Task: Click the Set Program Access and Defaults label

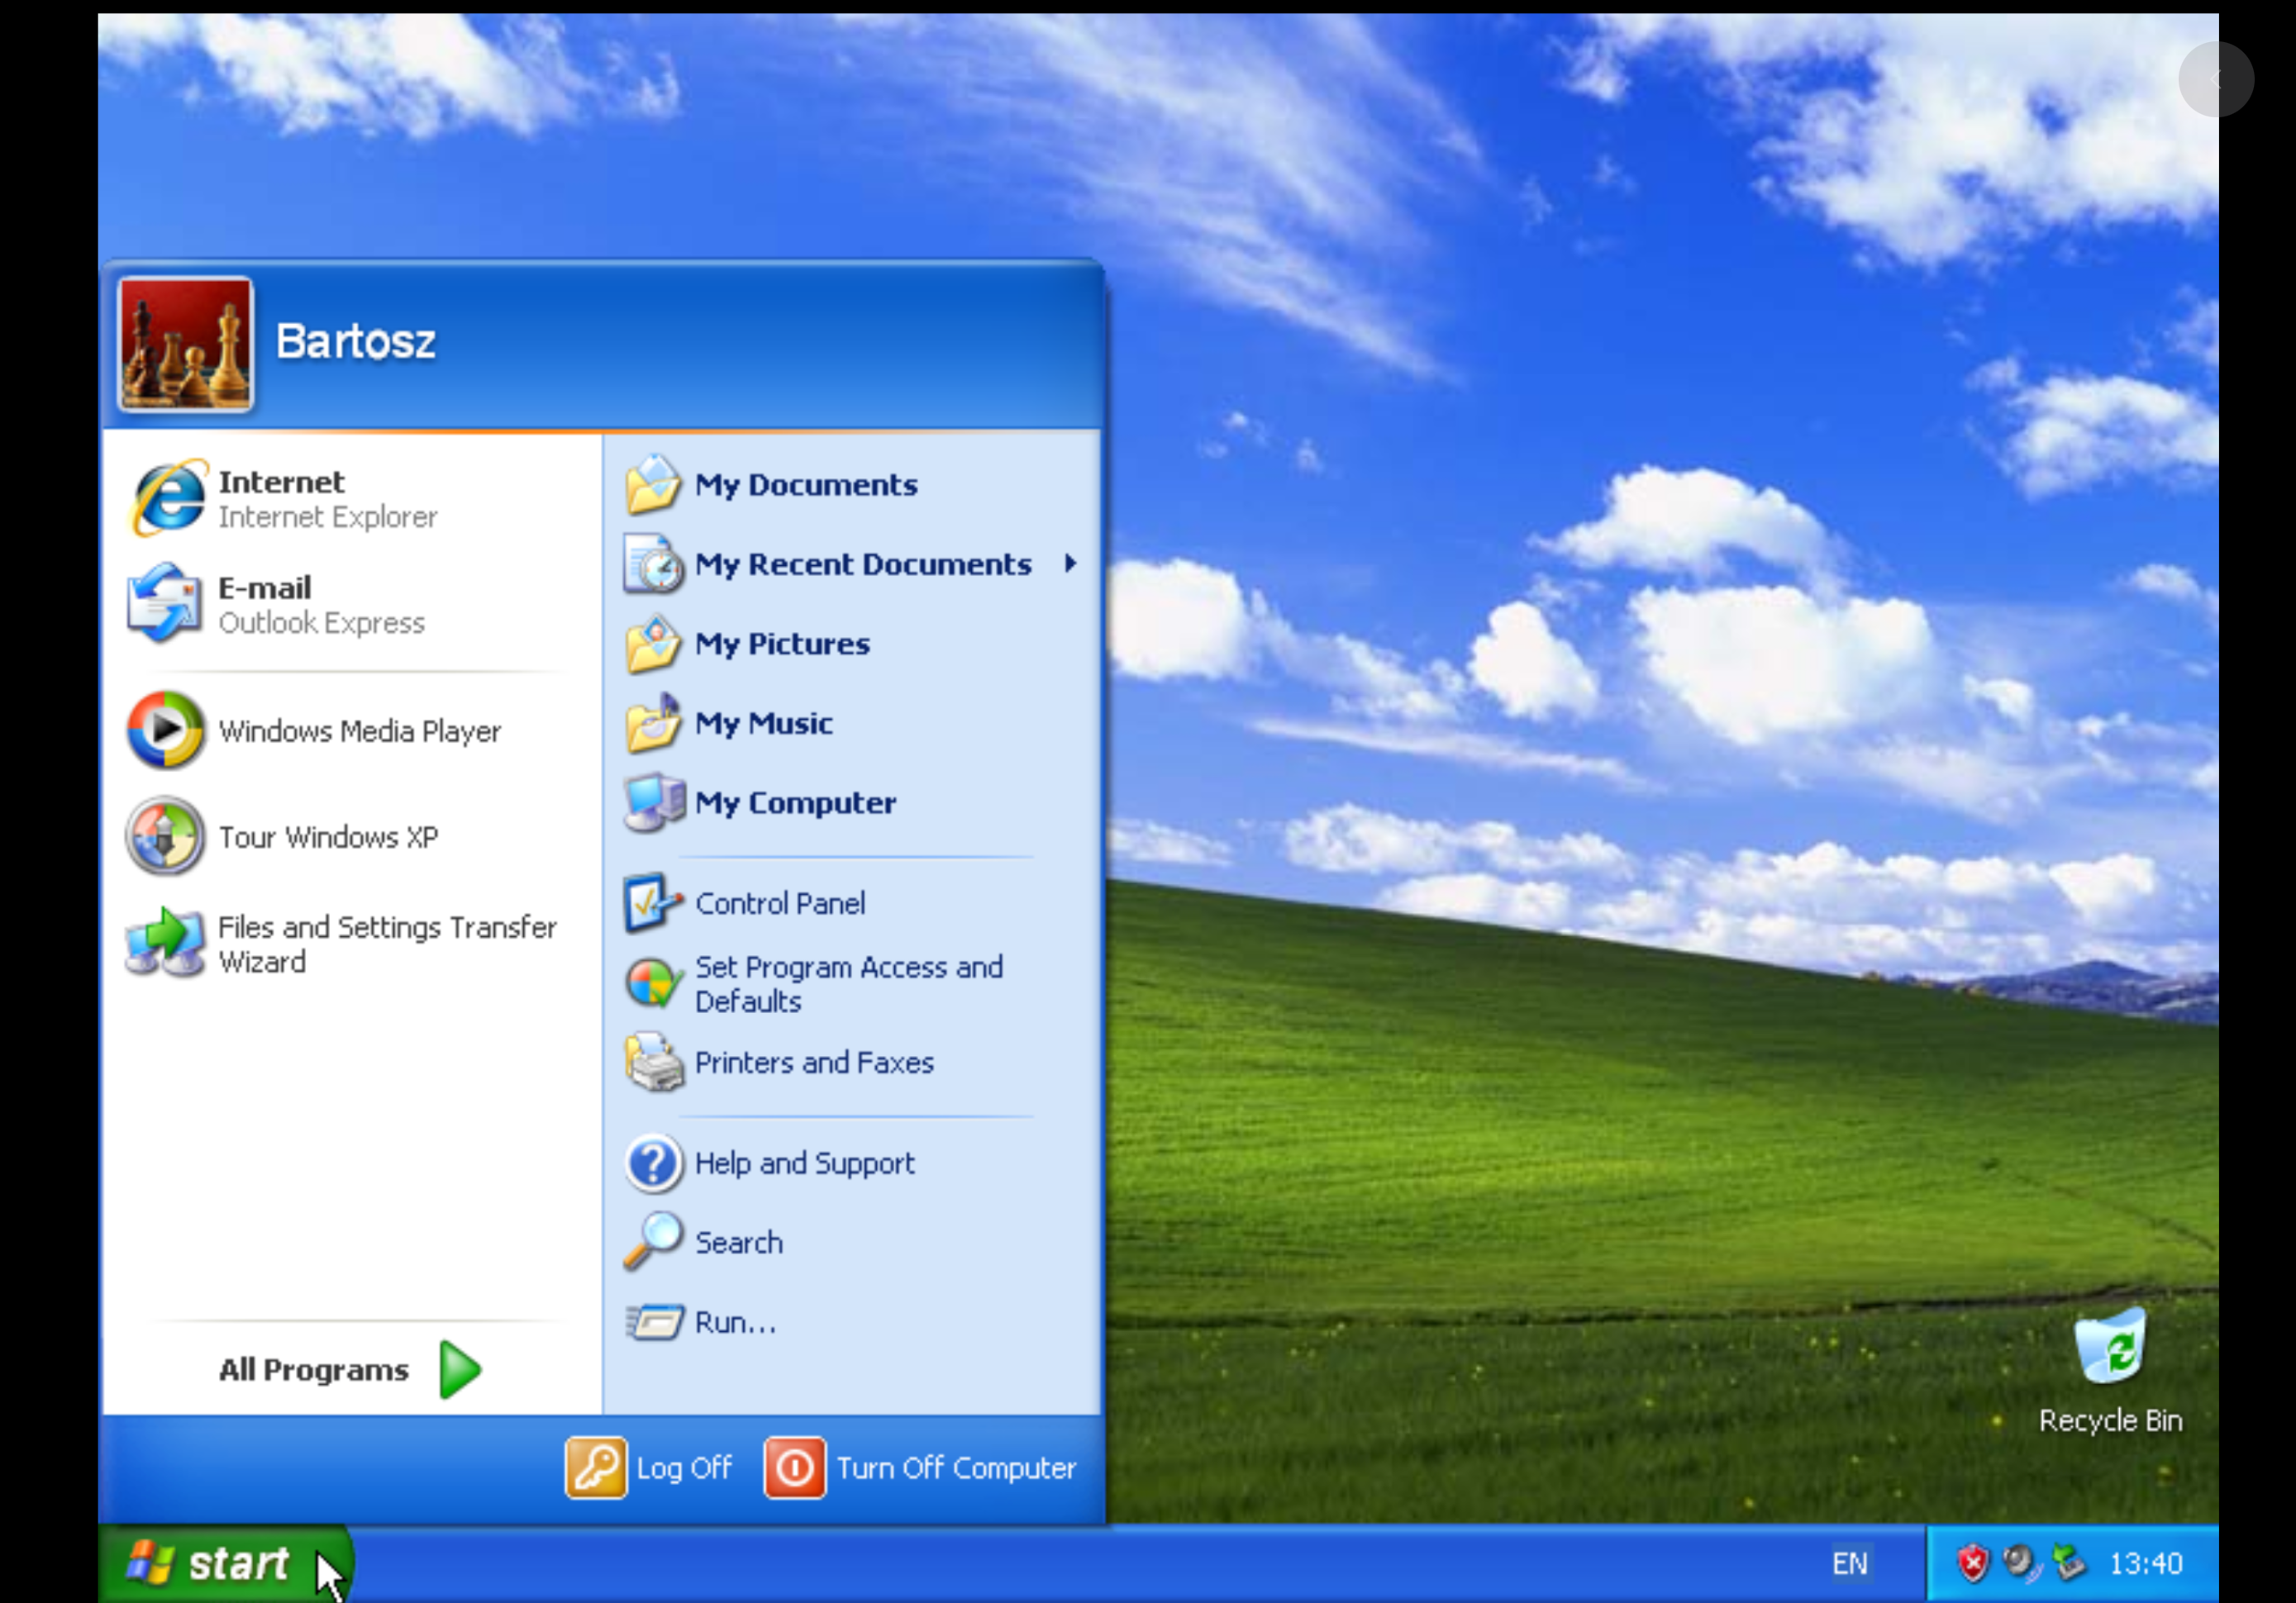Action: pos(848,984)
